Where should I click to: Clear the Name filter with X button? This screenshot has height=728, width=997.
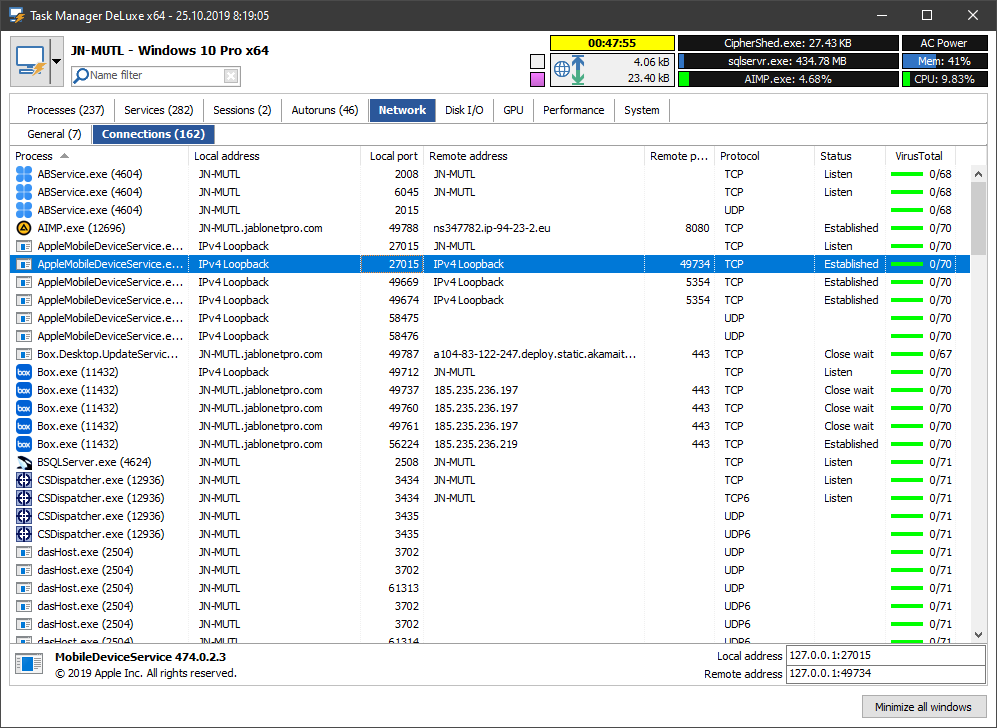click(231, 76)
